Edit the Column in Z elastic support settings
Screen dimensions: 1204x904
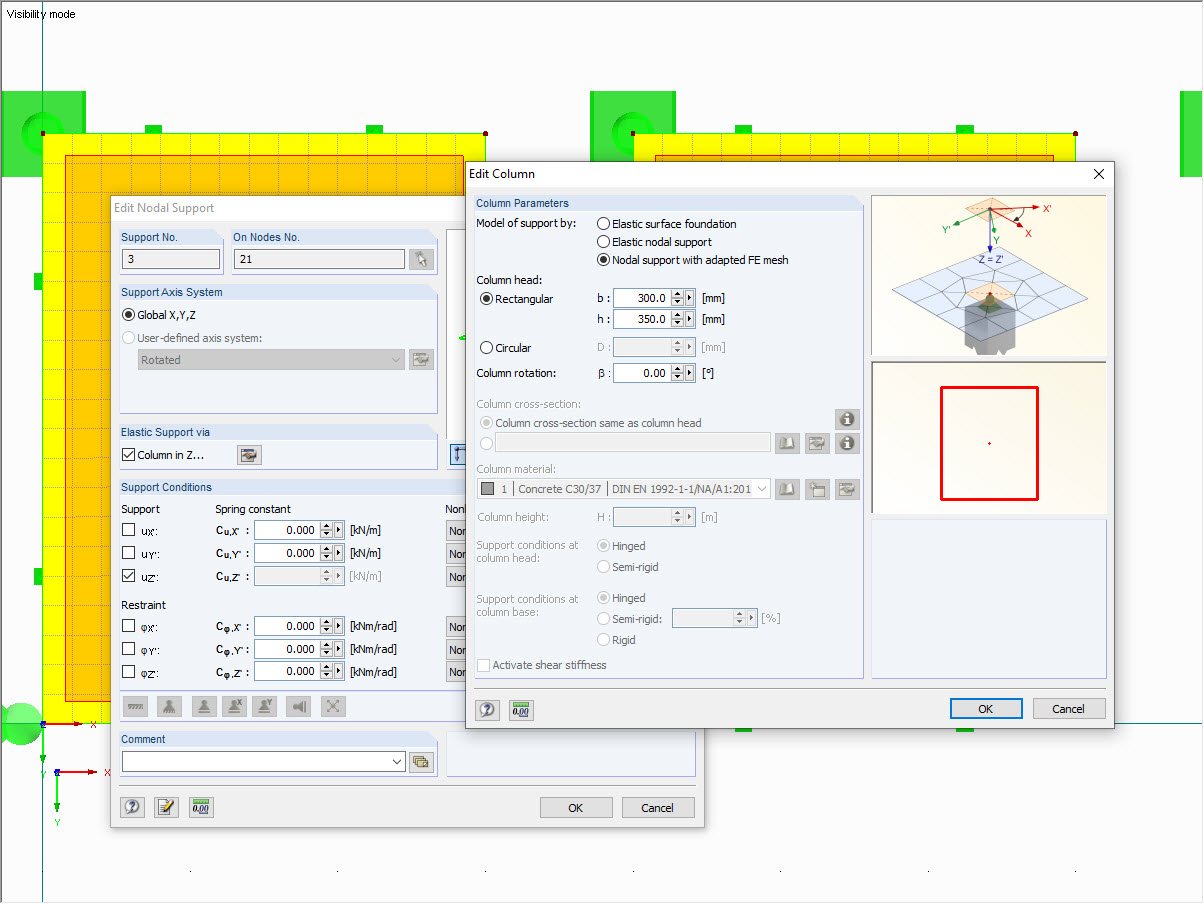coord(249,454)
